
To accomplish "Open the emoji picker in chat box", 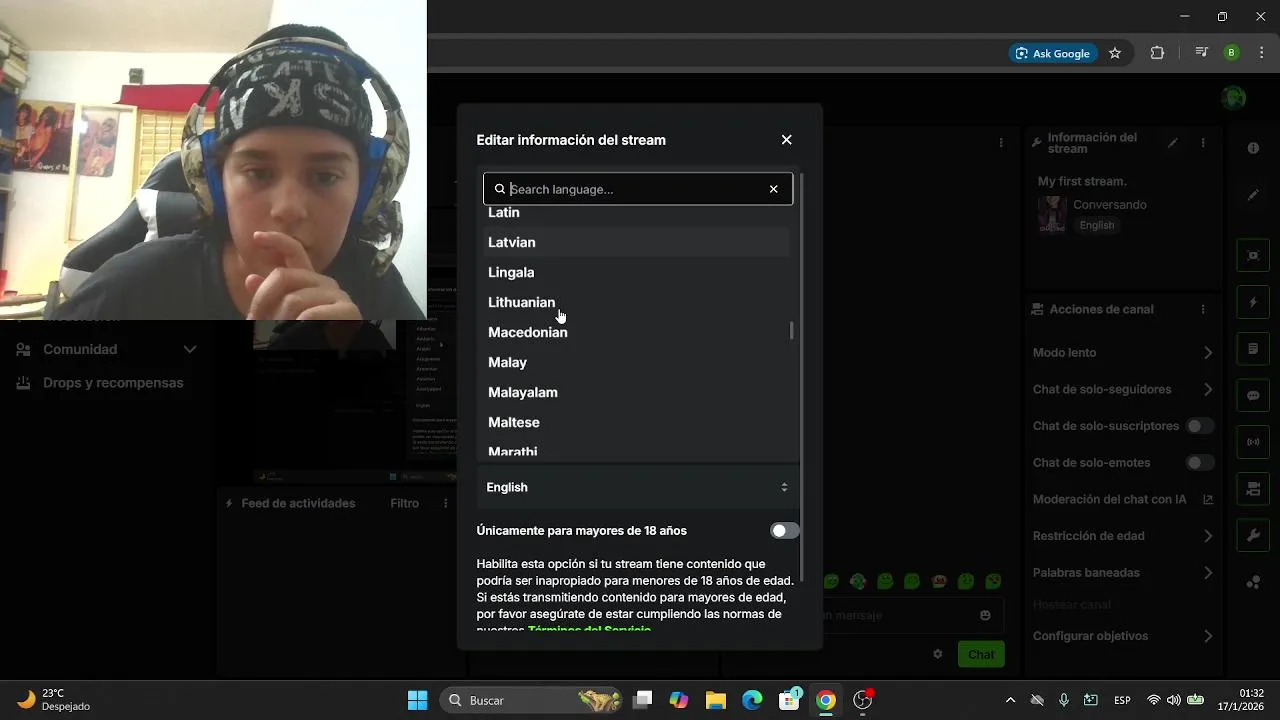I will point(985,615).
